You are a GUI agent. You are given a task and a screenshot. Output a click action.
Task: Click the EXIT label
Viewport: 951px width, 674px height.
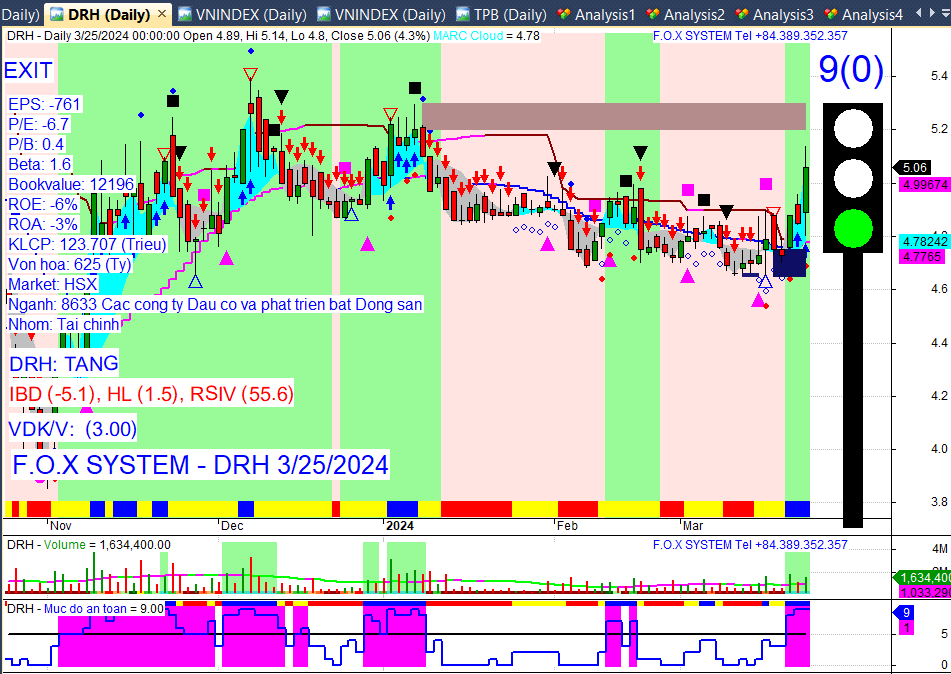(x=29, y=70)
